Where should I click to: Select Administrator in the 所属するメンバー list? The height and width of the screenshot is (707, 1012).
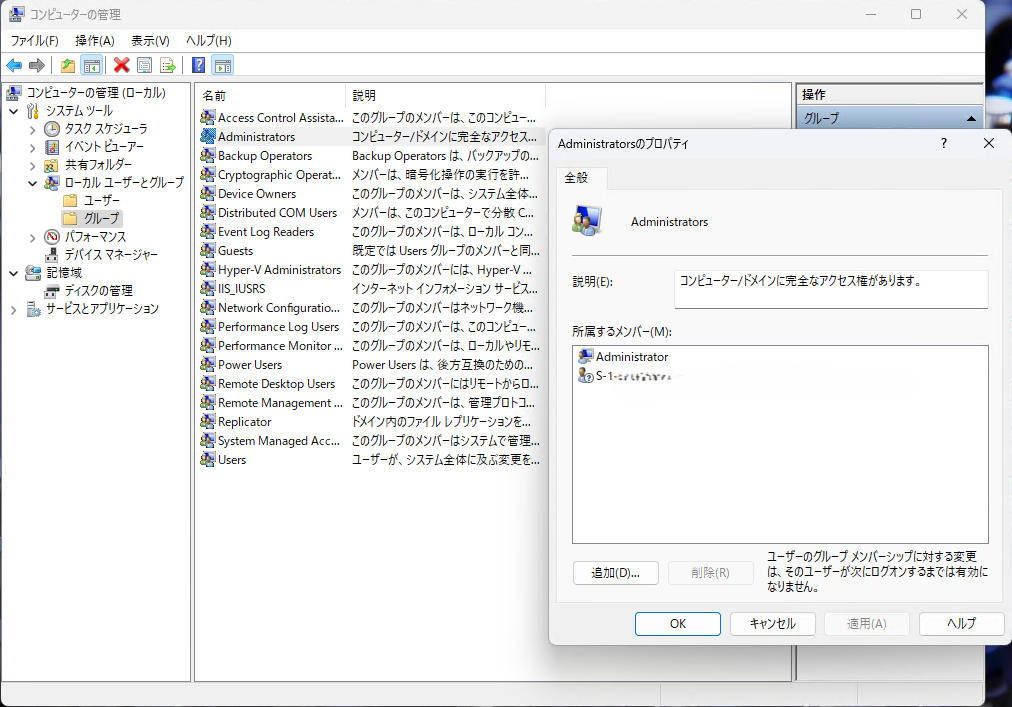pos(632,356)
